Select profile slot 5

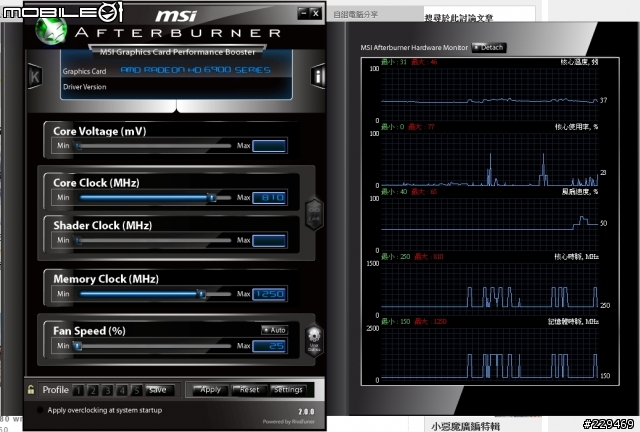[137, 390]
